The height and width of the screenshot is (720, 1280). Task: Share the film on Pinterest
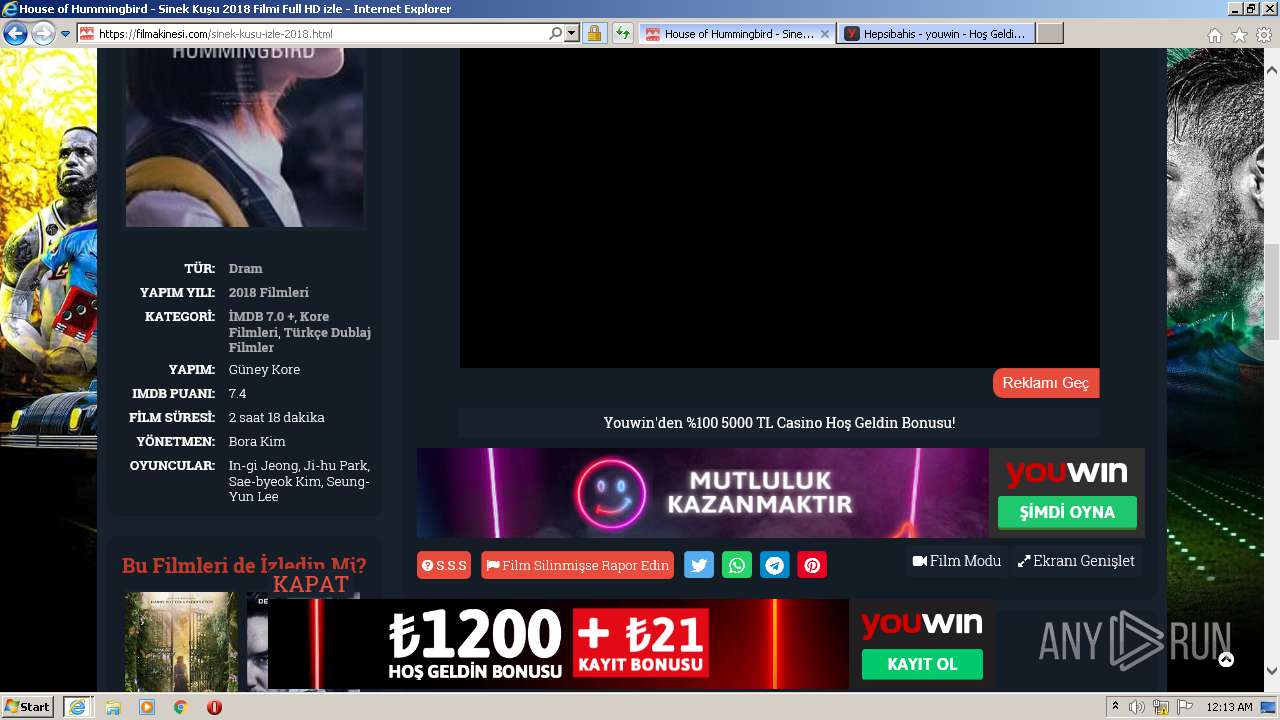pos(812,565)
